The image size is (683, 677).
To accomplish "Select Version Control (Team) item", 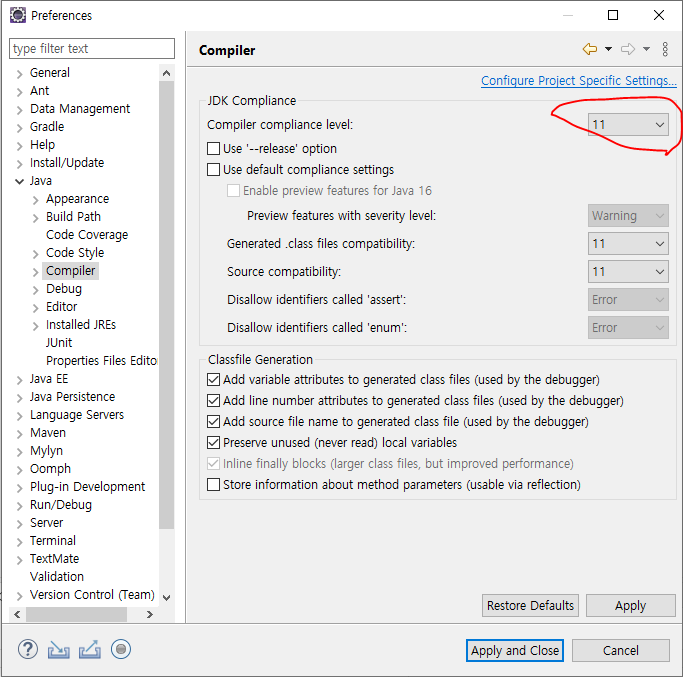I will pos(92,595).
